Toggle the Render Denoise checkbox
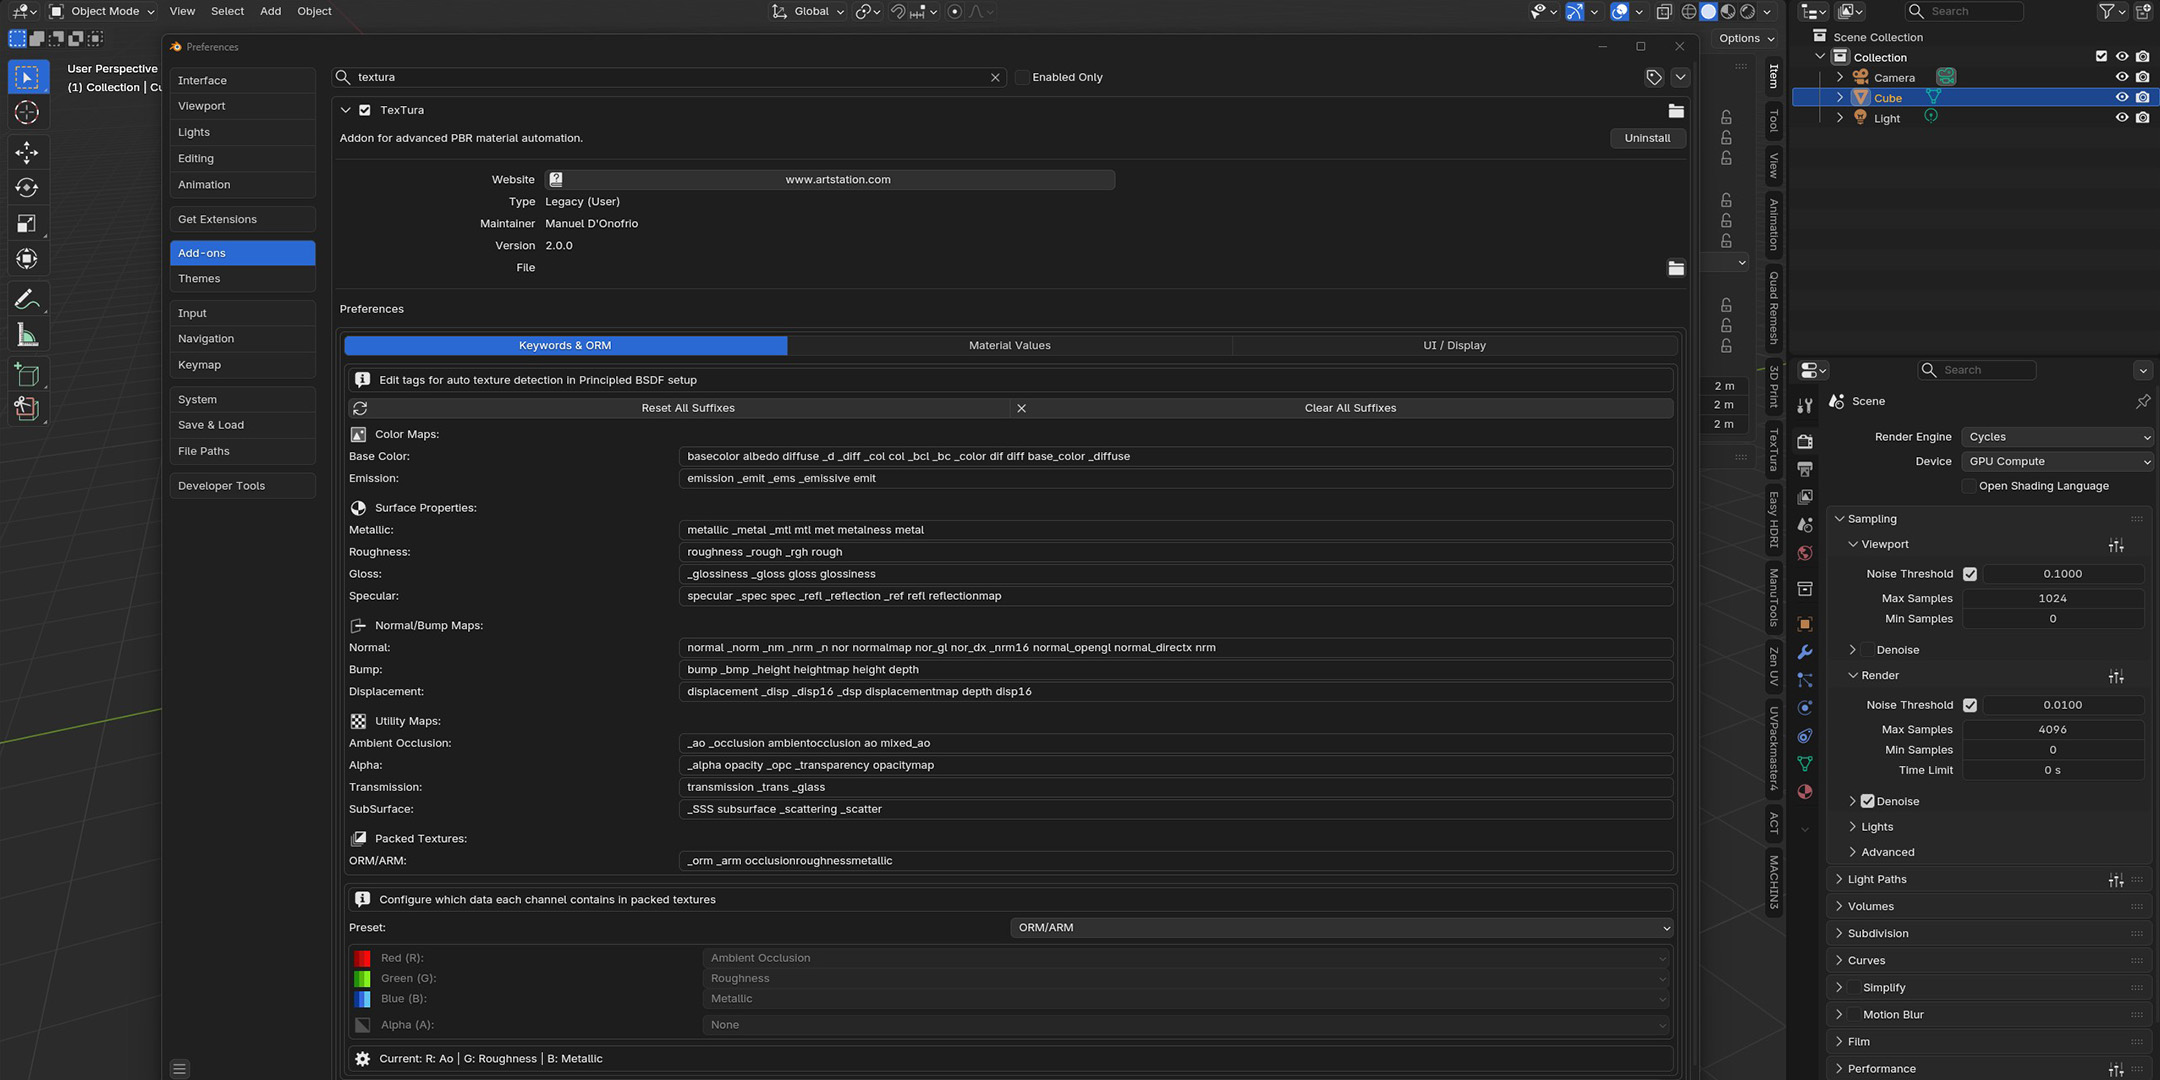The image size is (2160, 1080). 1867,801
